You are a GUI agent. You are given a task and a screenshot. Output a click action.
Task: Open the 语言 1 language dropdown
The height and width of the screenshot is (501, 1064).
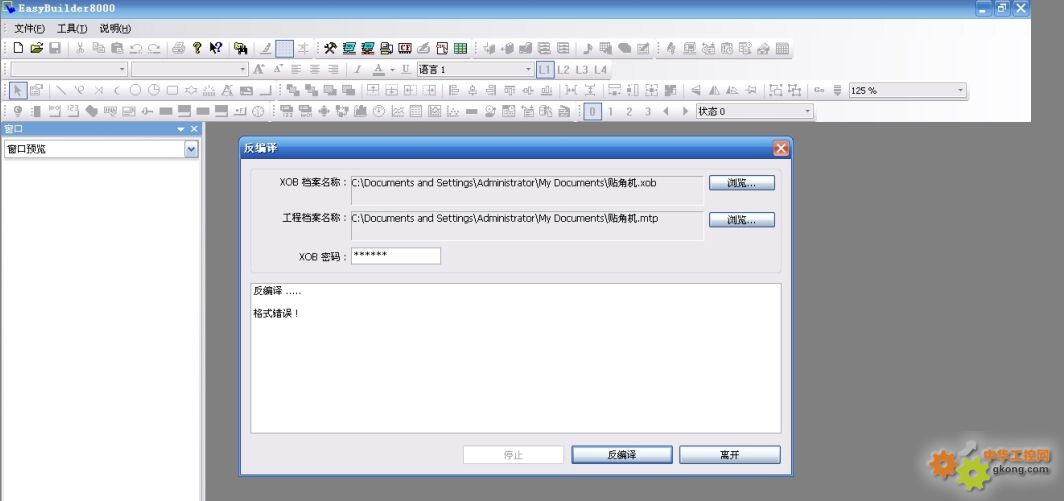click(529, 69)
